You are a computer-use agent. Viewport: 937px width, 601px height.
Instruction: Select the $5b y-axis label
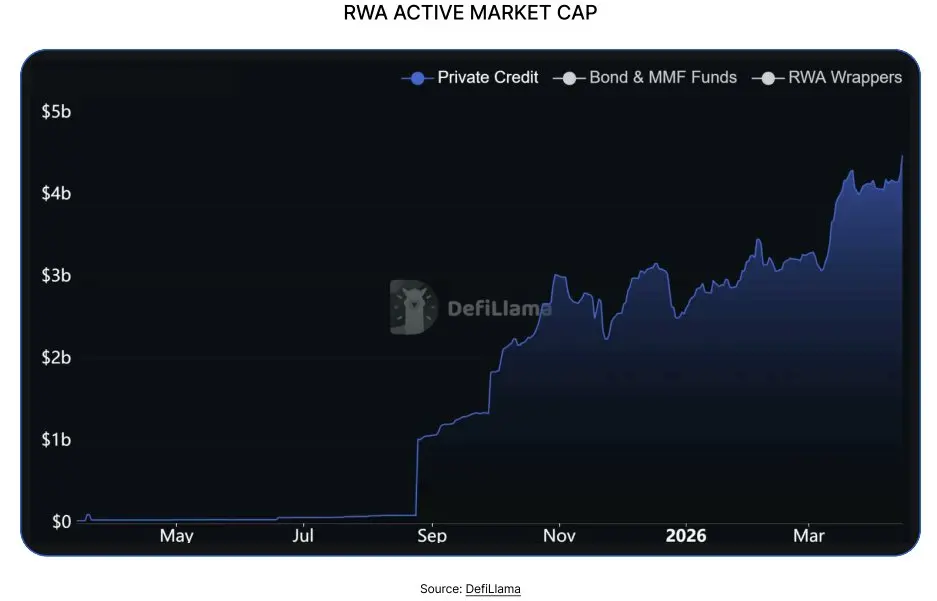tap(56, 112)
